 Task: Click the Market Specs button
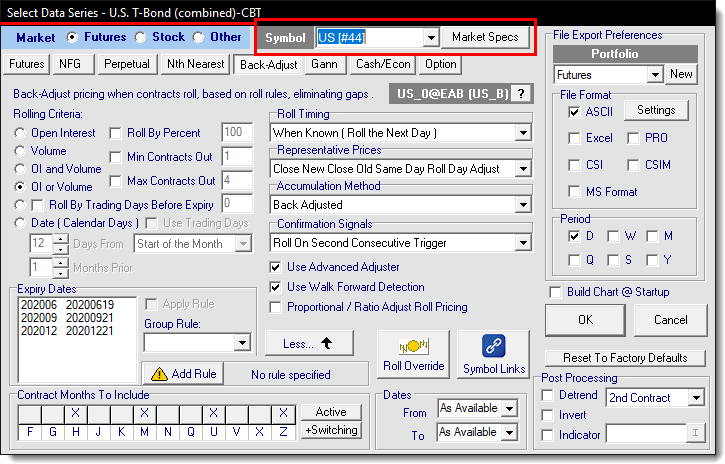(485, 37)
